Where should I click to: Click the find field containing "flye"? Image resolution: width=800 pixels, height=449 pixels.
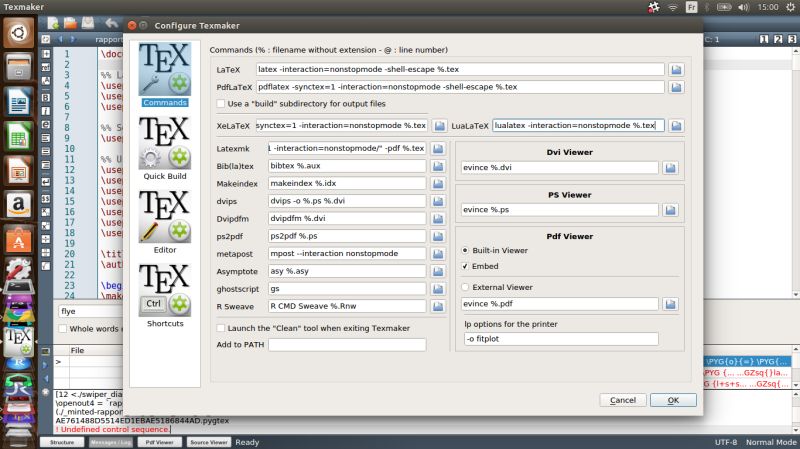point(91,311)
